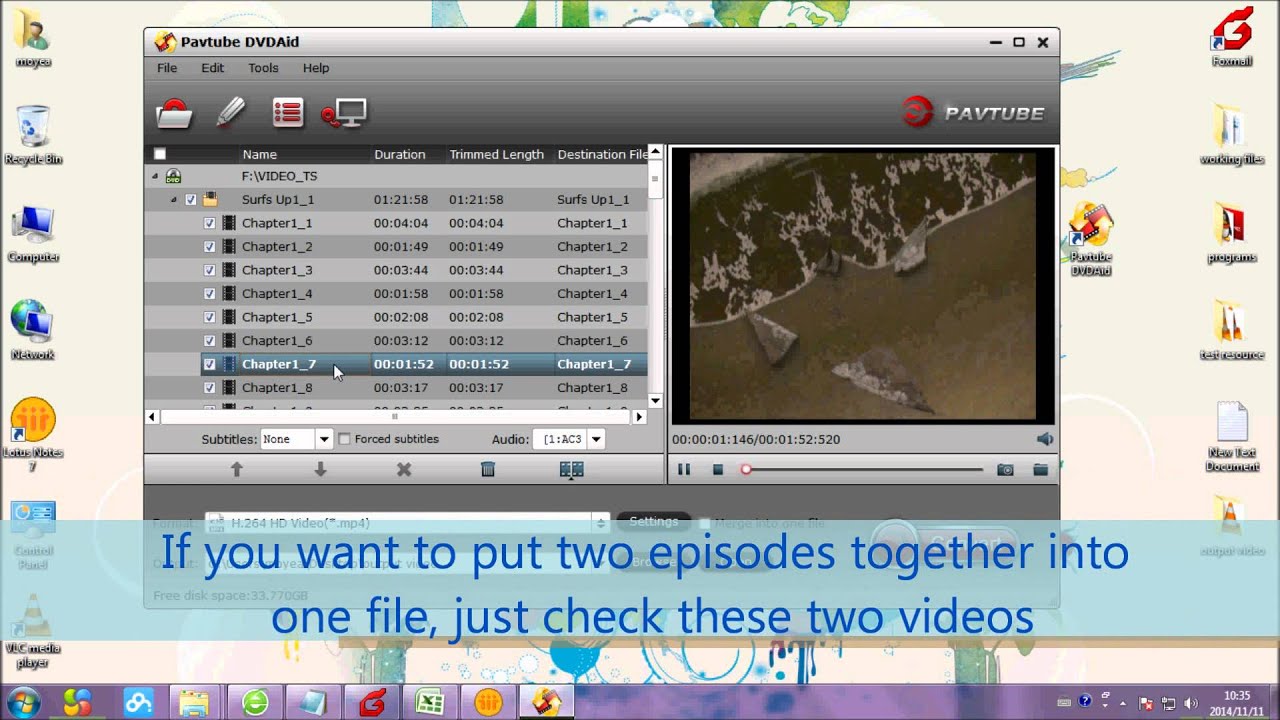The image size is (1280, 720).
Task: Click the video preview image
Action: [x=862, y=287]
